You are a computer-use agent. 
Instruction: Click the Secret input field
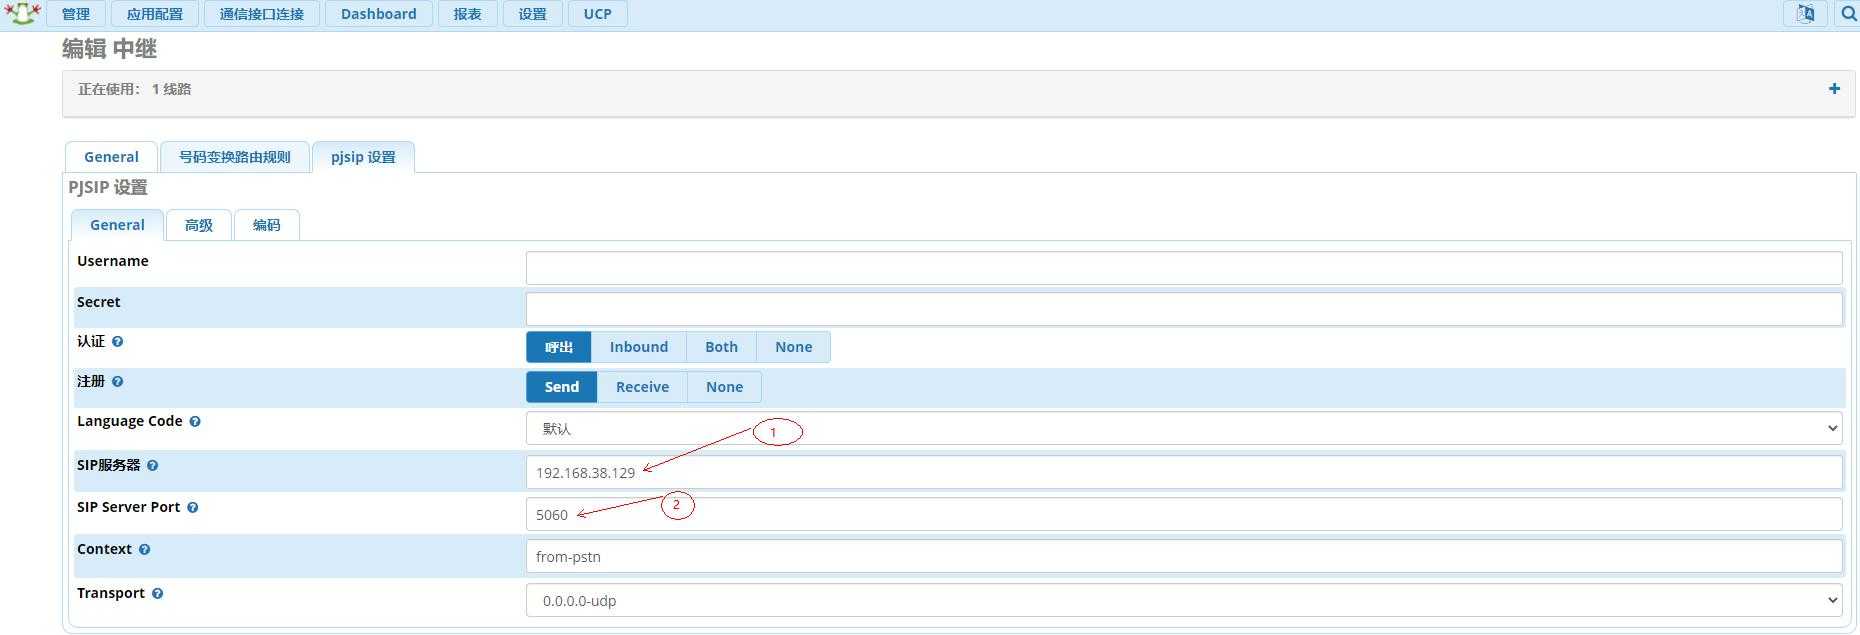tap(1184, 308)
